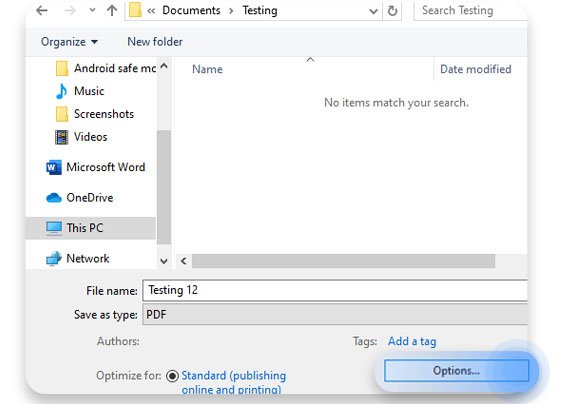Image resolution: width=562 pixels, height=404 pixels.
Task: Open the Organize menu
Action: (x=69, y=42)
